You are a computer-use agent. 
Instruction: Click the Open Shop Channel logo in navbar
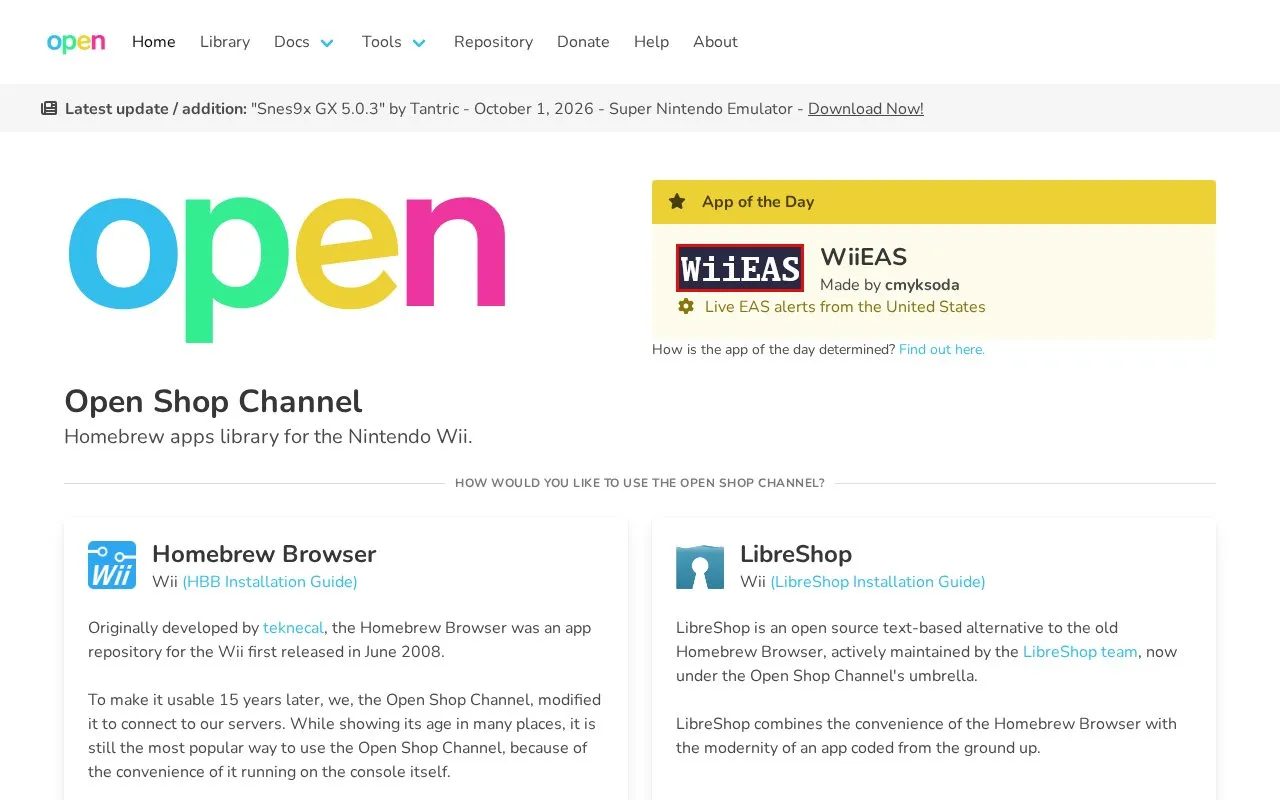(76, 42)
